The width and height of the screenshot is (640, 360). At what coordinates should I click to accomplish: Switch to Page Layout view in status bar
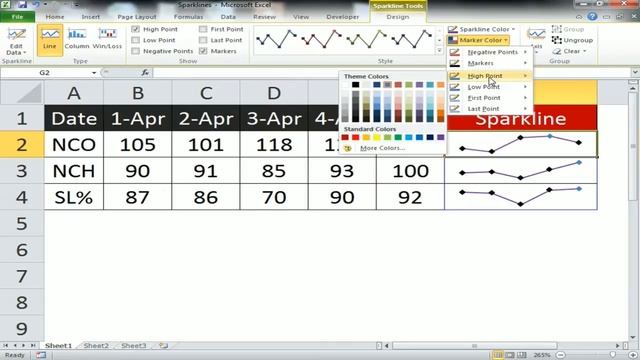[x=510, y=355]
